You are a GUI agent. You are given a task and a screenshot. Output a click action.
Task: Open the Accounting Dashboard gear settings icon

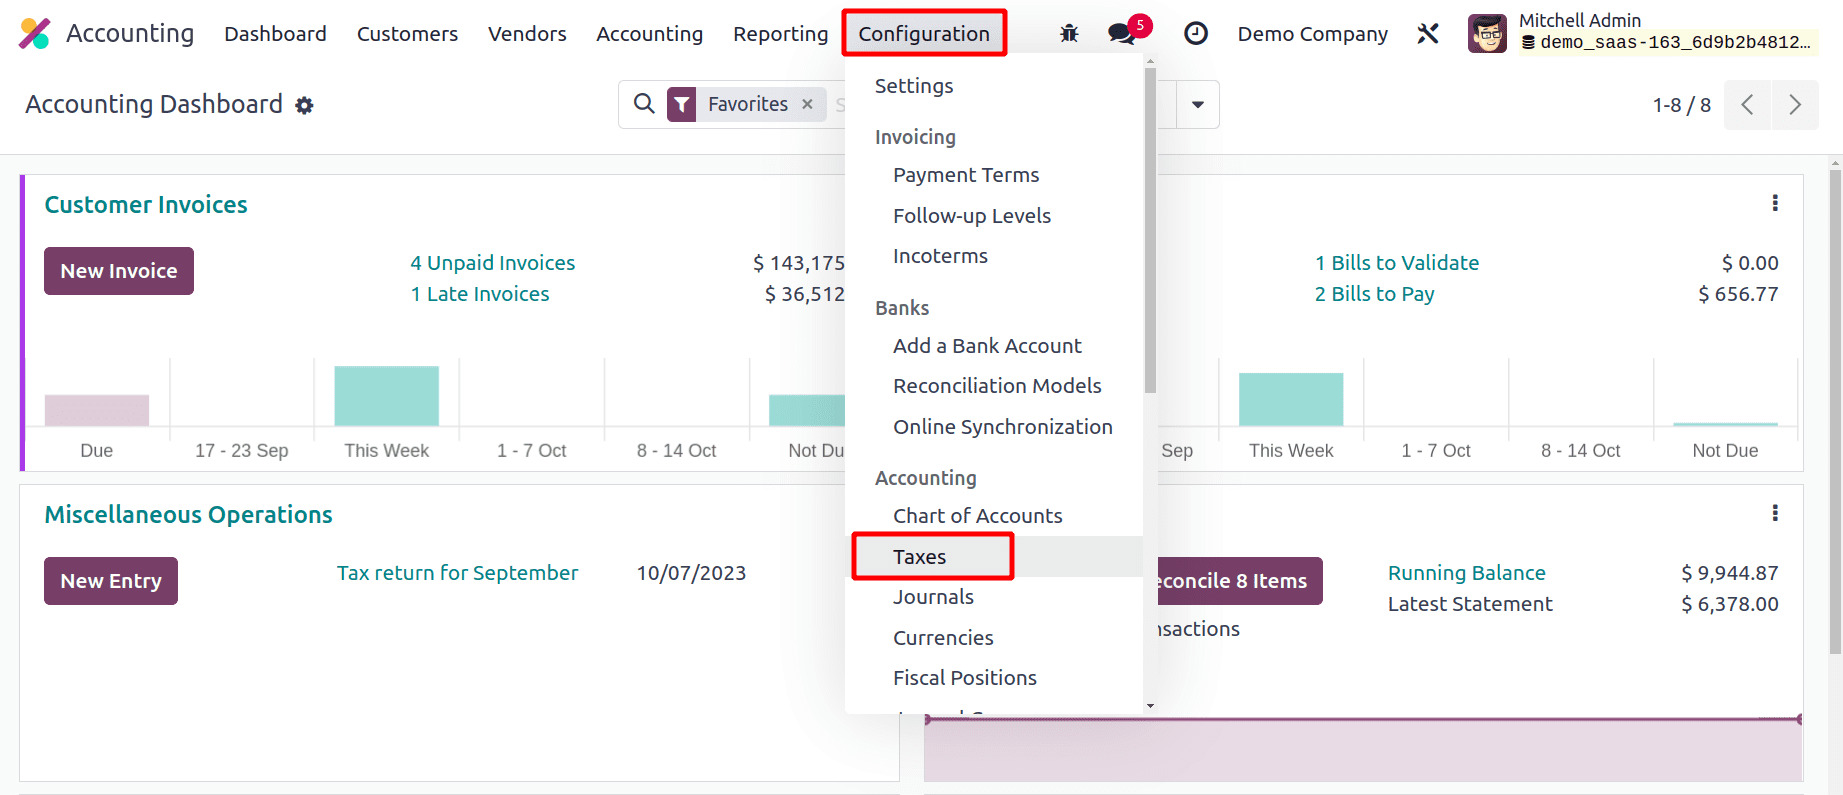pyautogui.click(x=305, y=106)
